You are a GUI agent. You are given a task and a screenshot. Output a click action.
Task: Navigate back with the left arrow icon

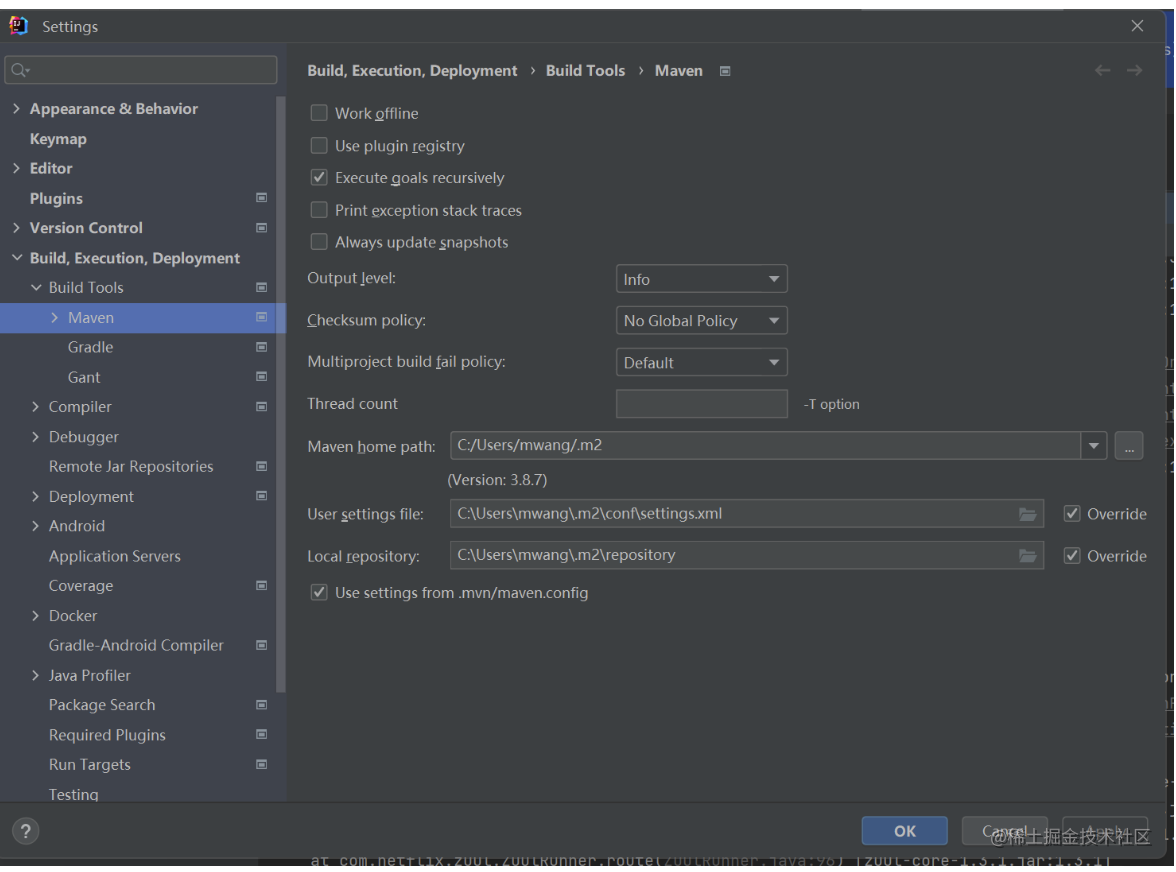(1102, 70)
